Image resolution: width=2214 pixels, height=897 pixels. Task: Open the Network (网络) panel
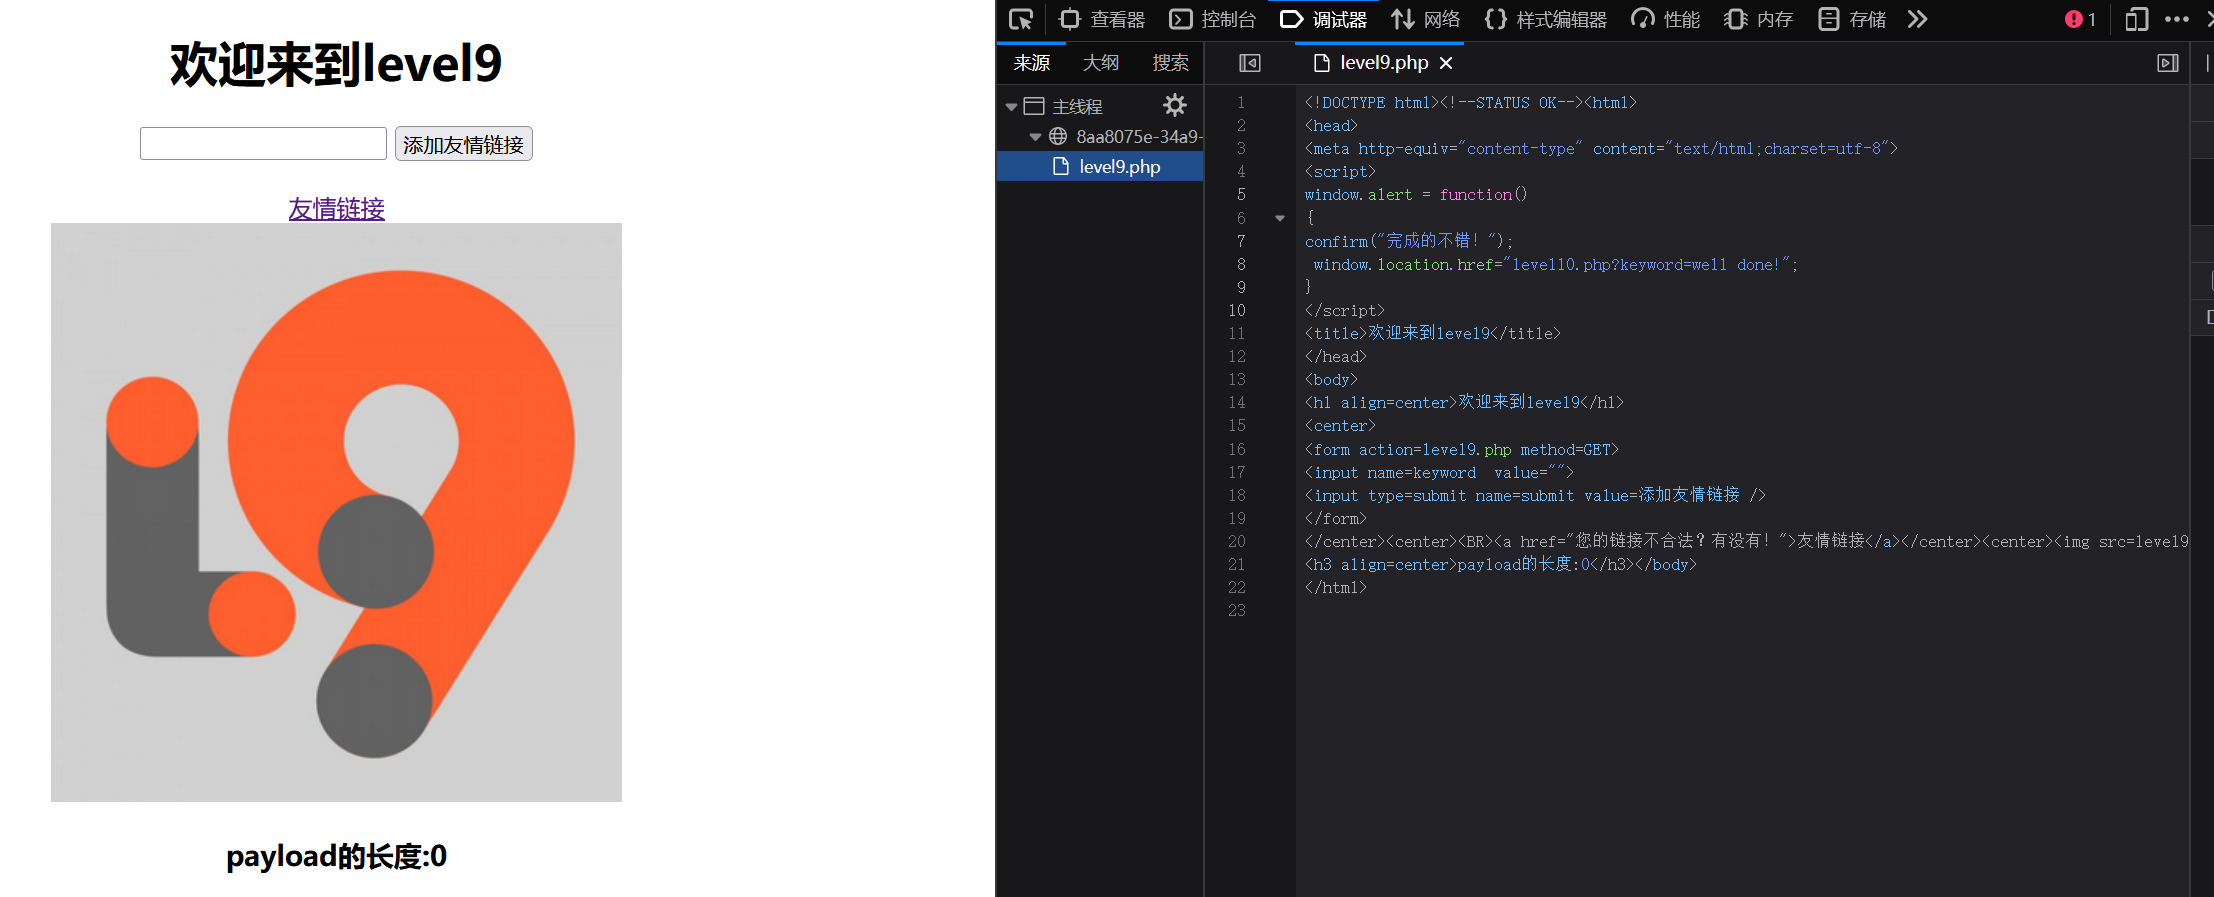point(1426,19)
